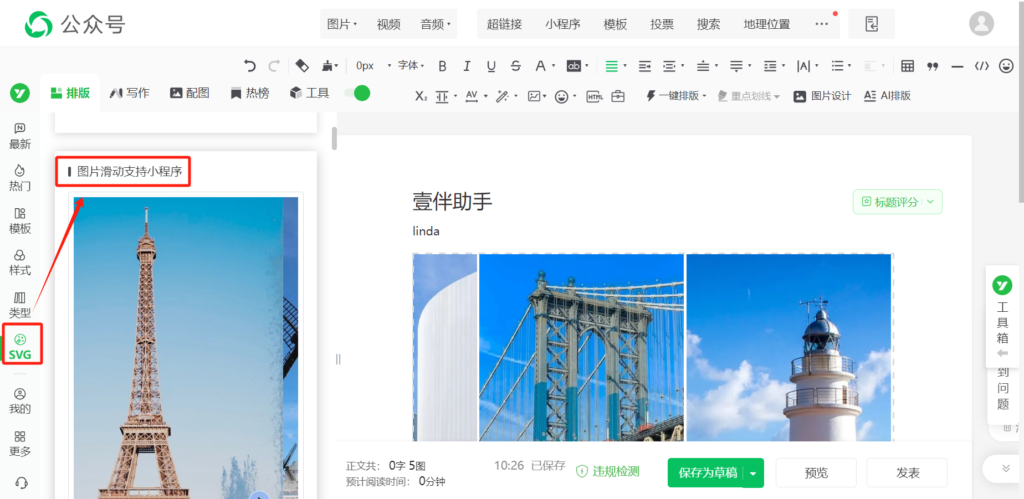Open the 更多 sidebar section
Viewport: 1024px width, 499px height.
tap(20, 443)
